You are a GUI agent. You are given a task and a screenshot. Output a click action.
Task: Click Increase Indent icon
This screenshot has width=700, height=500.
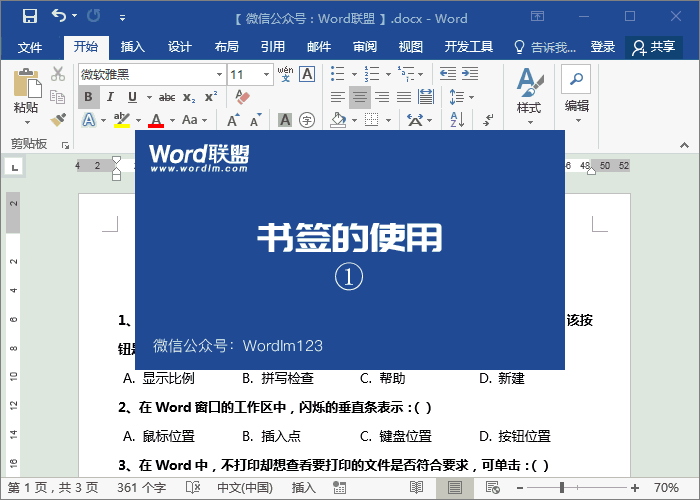(x=470, y=74)
